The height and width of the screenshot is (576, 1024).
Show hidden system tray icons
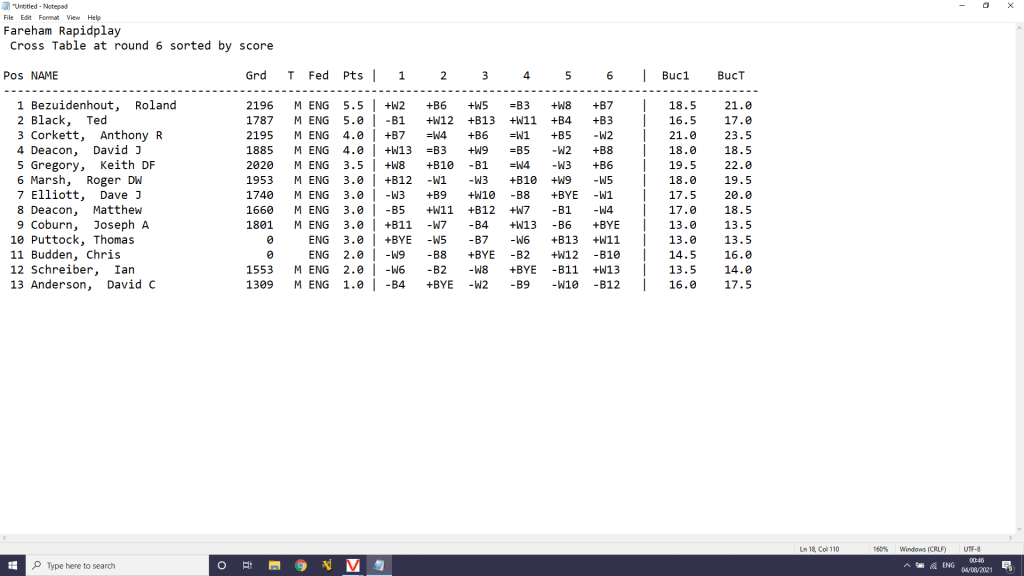906,565
